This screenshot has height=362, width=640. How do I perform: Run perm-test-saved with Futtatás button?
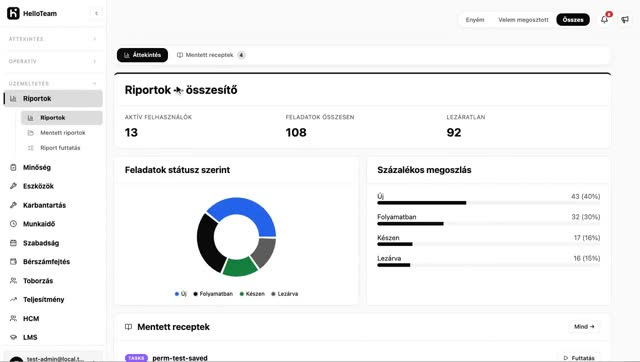click(x=579, y=358)
